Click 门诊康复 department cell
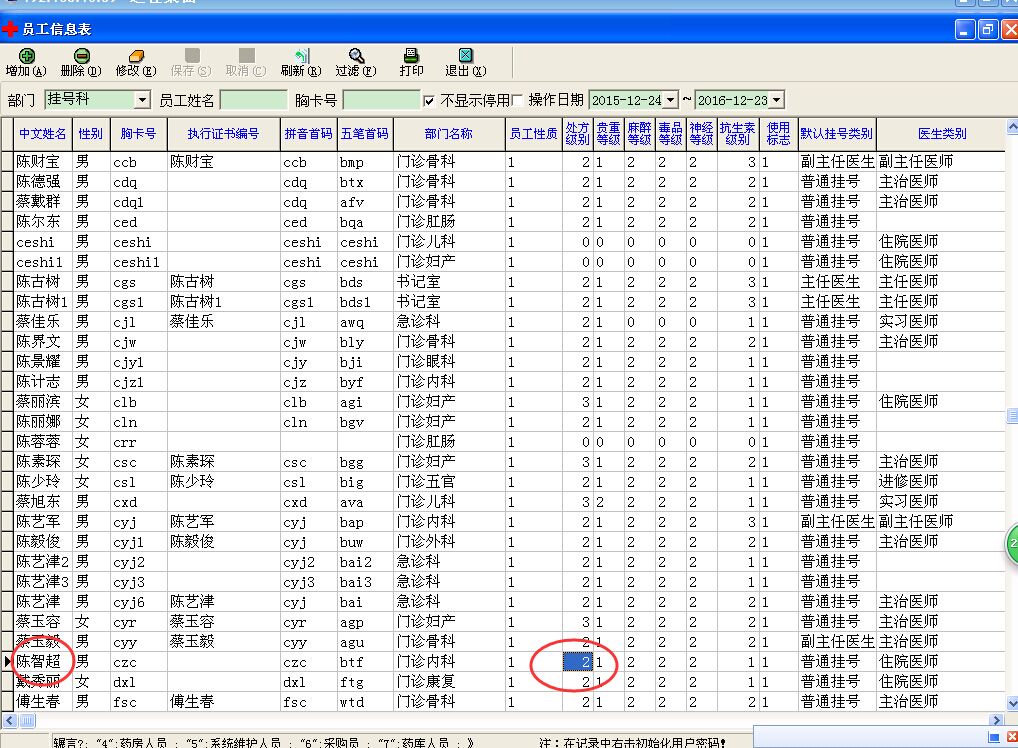This screenshot has height=748, width=1018. pos(449,682)
